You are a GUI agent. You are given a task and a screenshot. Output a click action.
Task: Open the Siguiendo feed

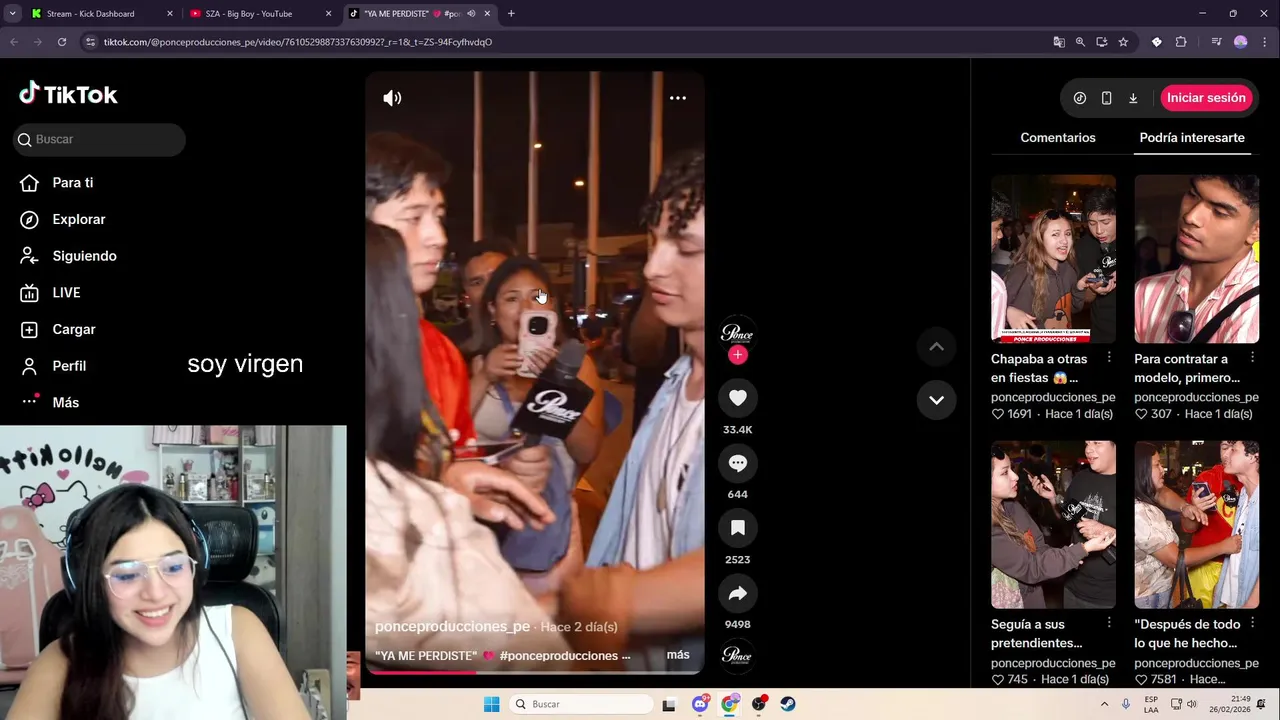tap(84, 256)
